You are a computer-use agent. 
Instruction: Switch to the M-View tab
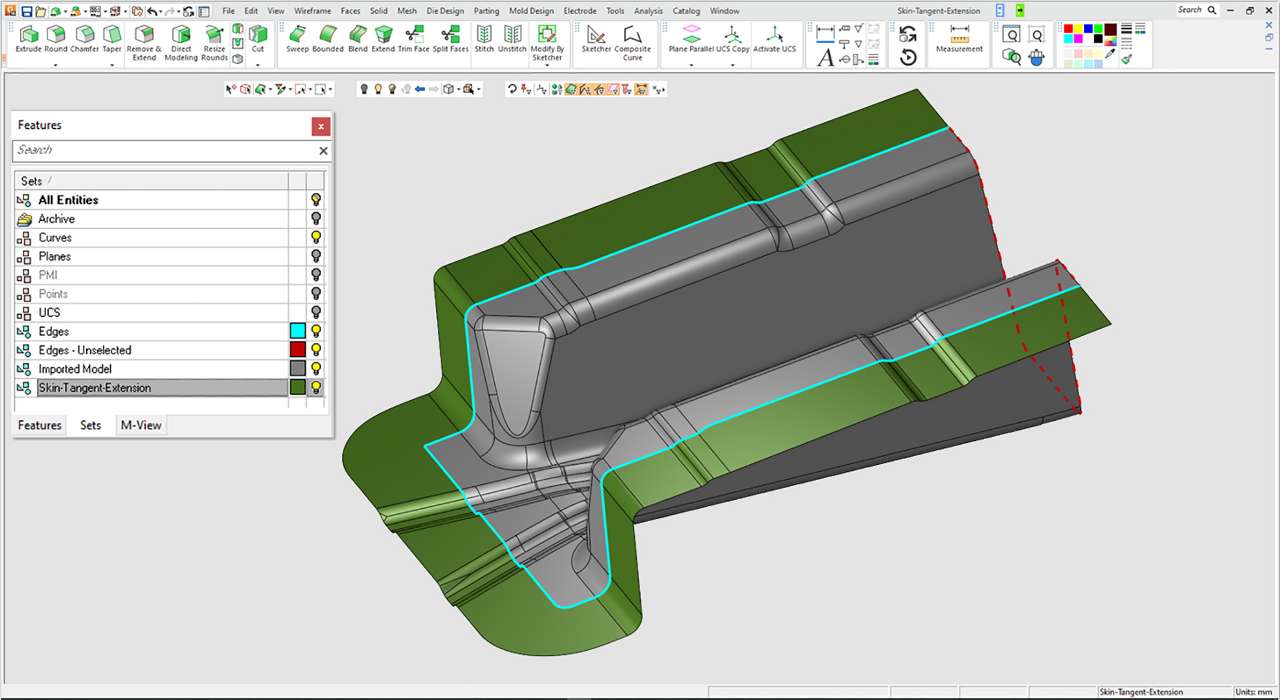tap(140, 425)
